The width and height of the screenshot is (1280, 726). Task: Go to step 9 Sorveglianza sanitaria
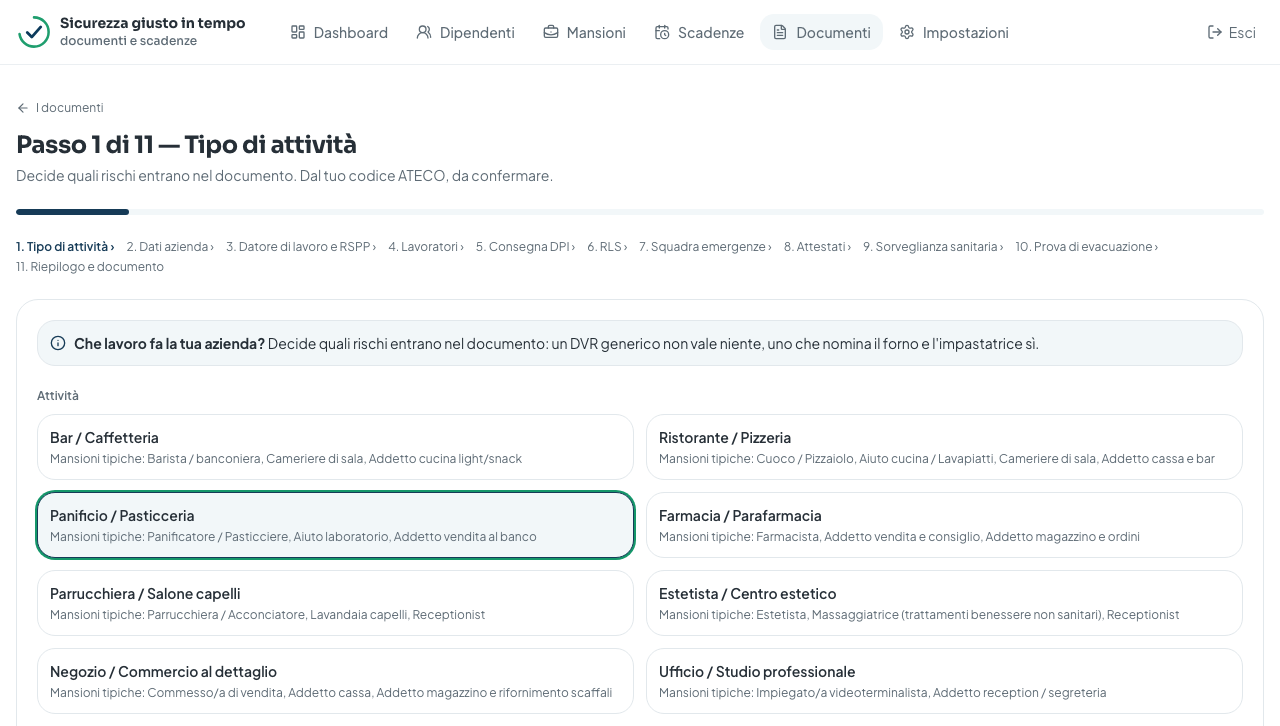tap(933, 247)
